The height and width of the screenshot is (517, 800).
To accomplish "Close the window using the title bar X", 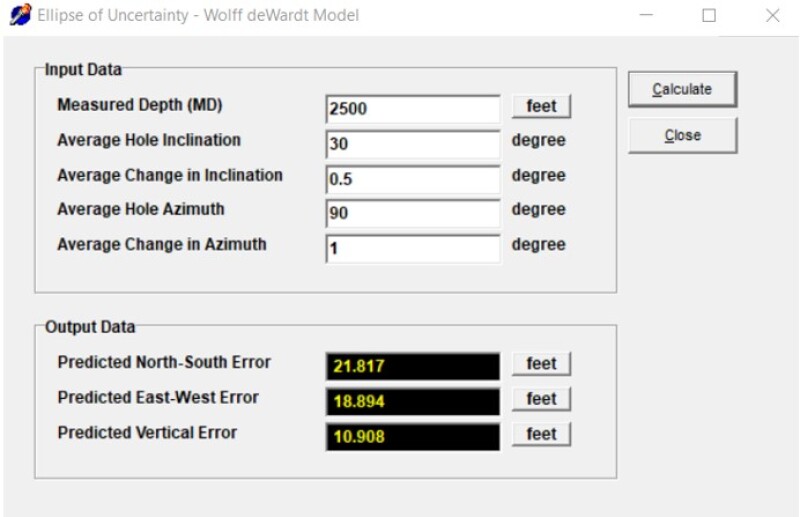I will click(x=772, y=16).
